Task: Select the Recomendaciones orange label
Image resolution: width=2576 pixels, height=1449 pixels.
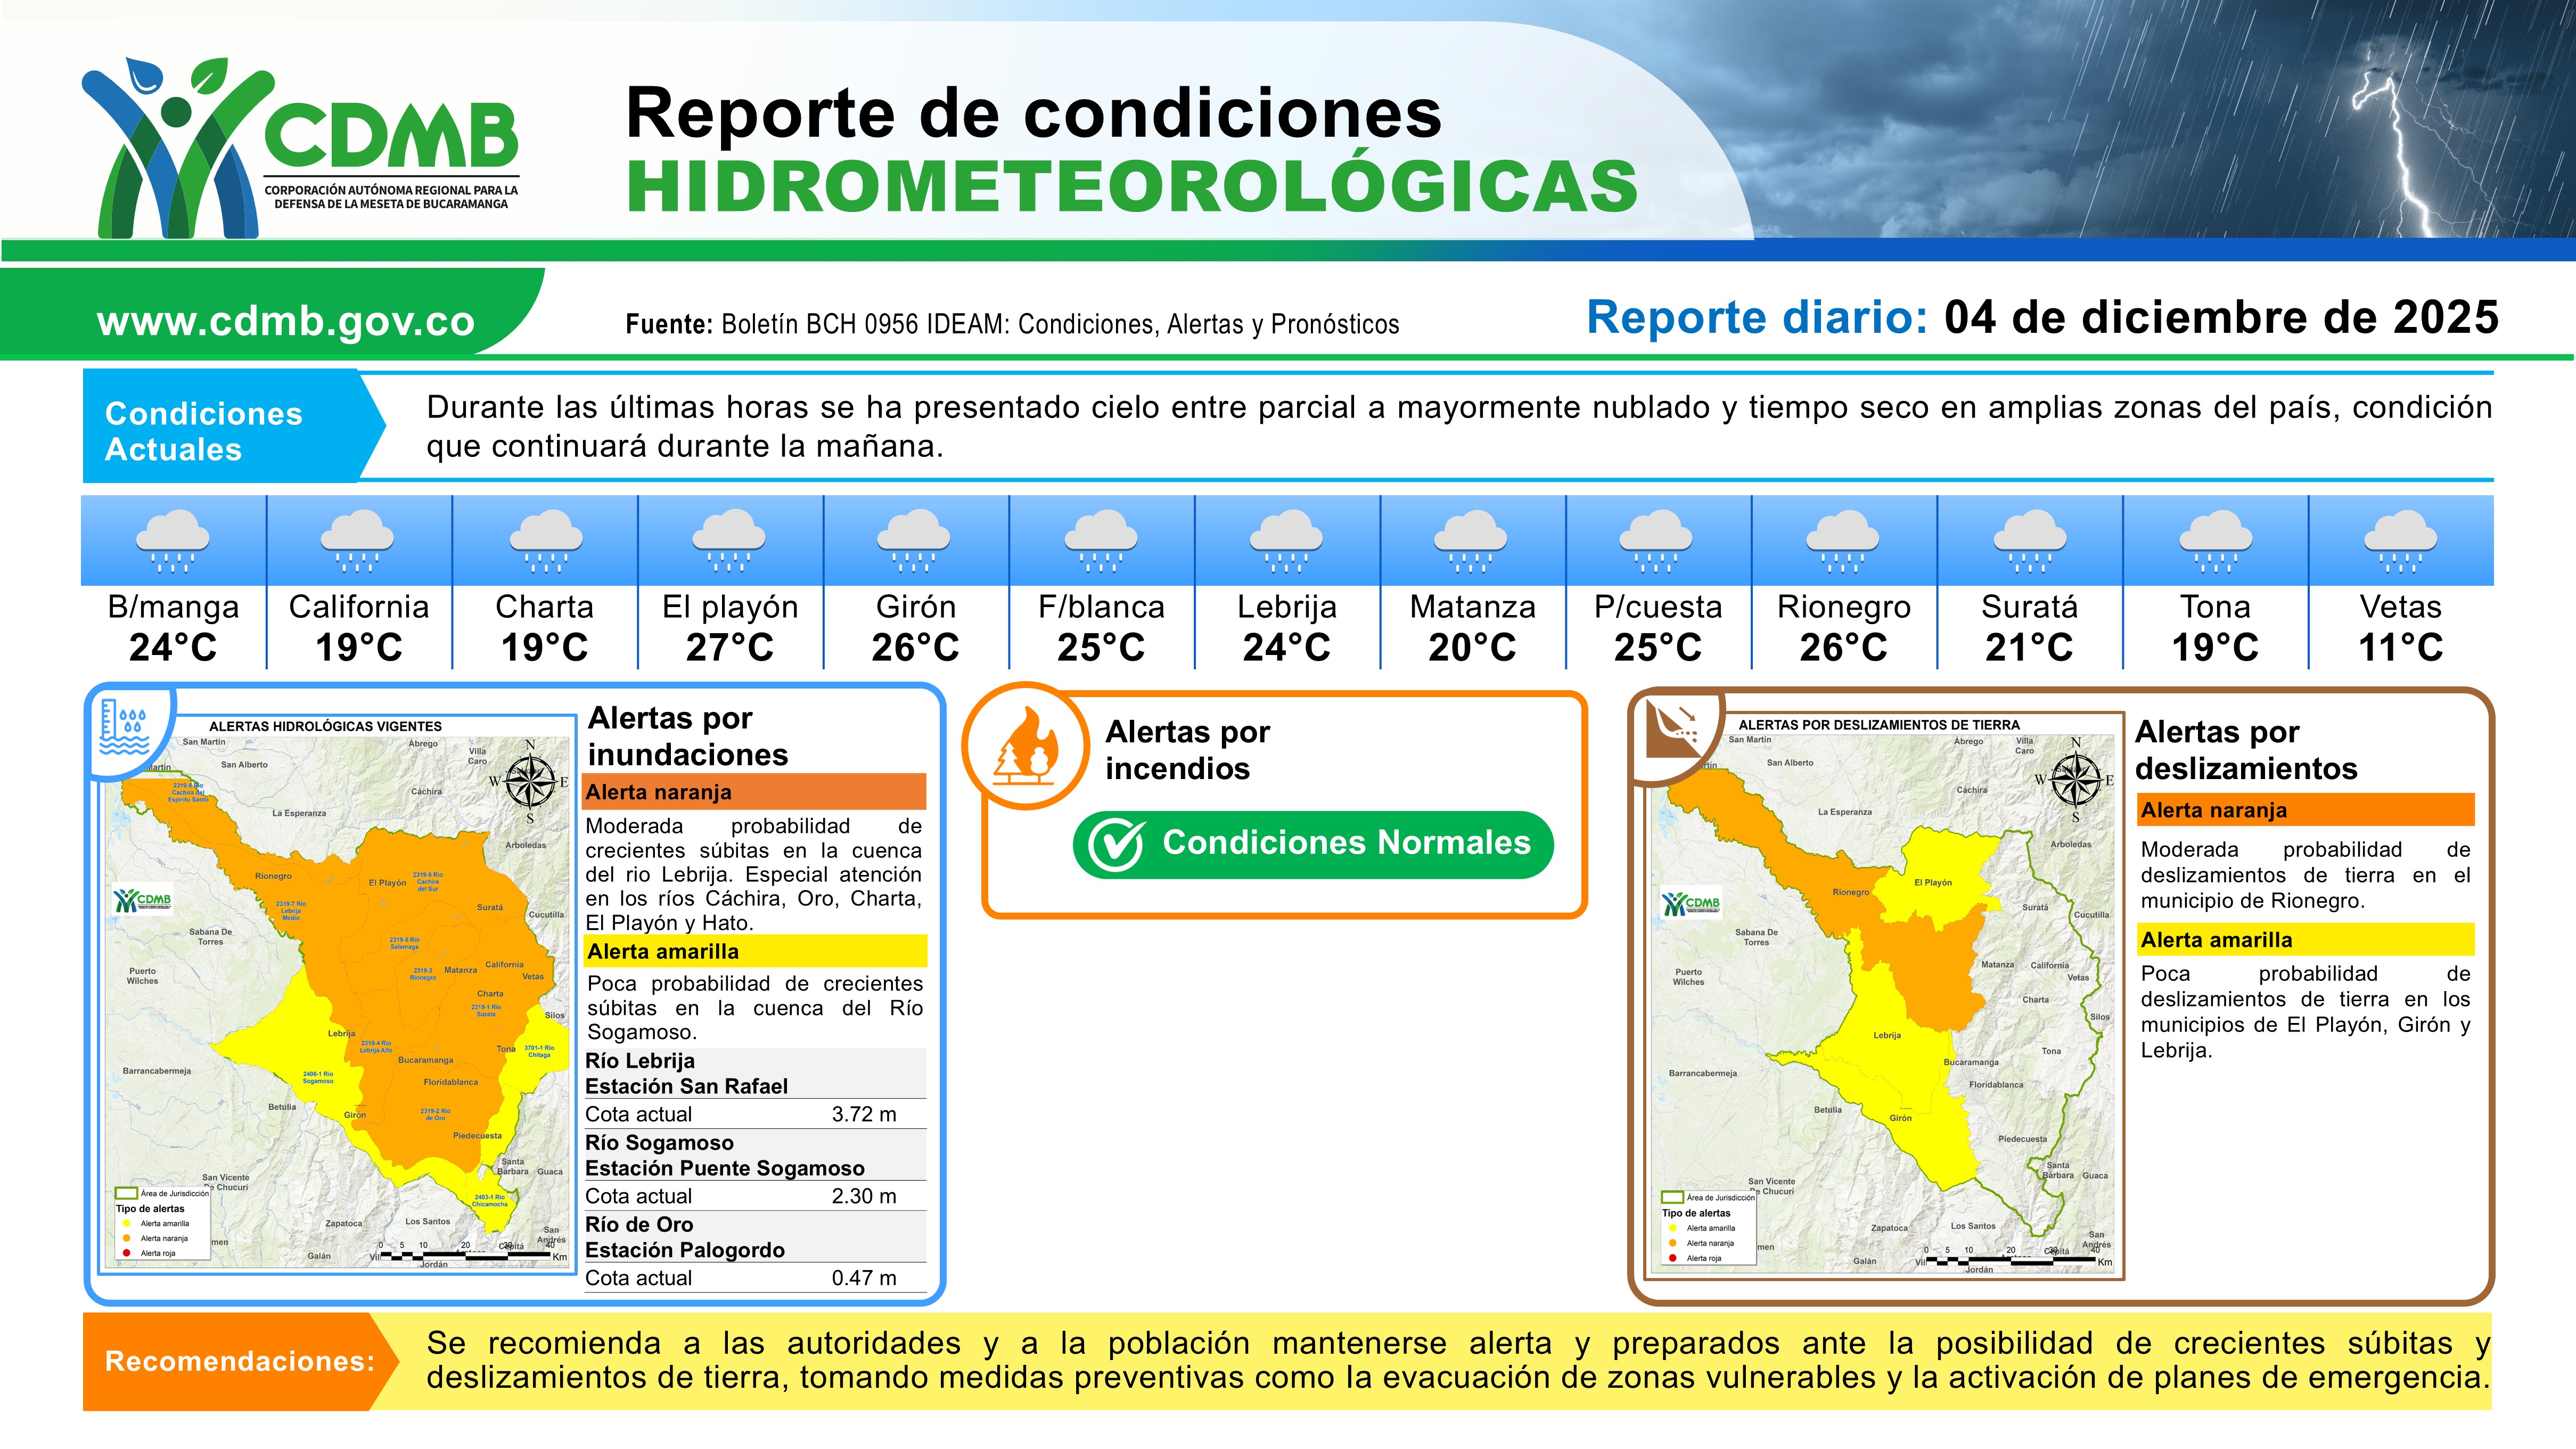Action: 240,1361
